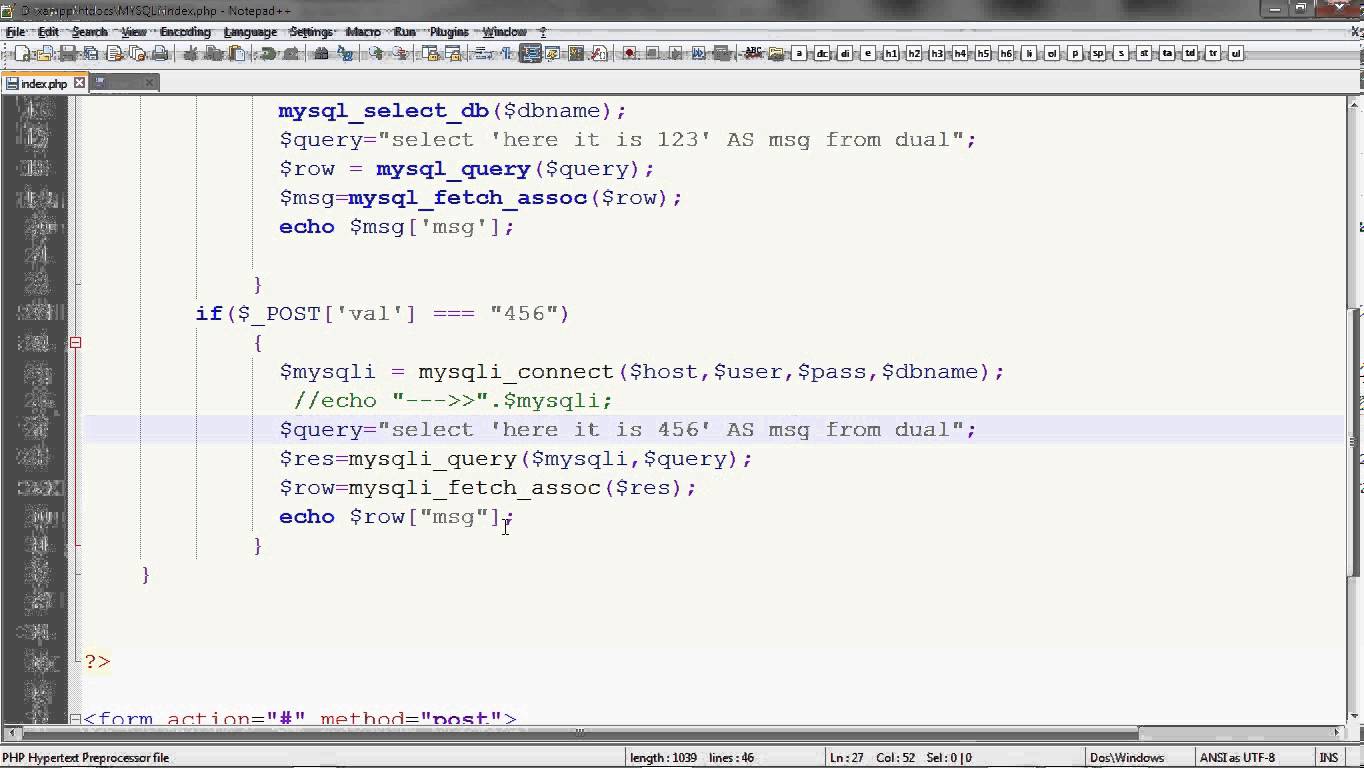Toggle Word Wrap toolbar icon
Viewport: 1364px width, 768px height.
point(483,53)
